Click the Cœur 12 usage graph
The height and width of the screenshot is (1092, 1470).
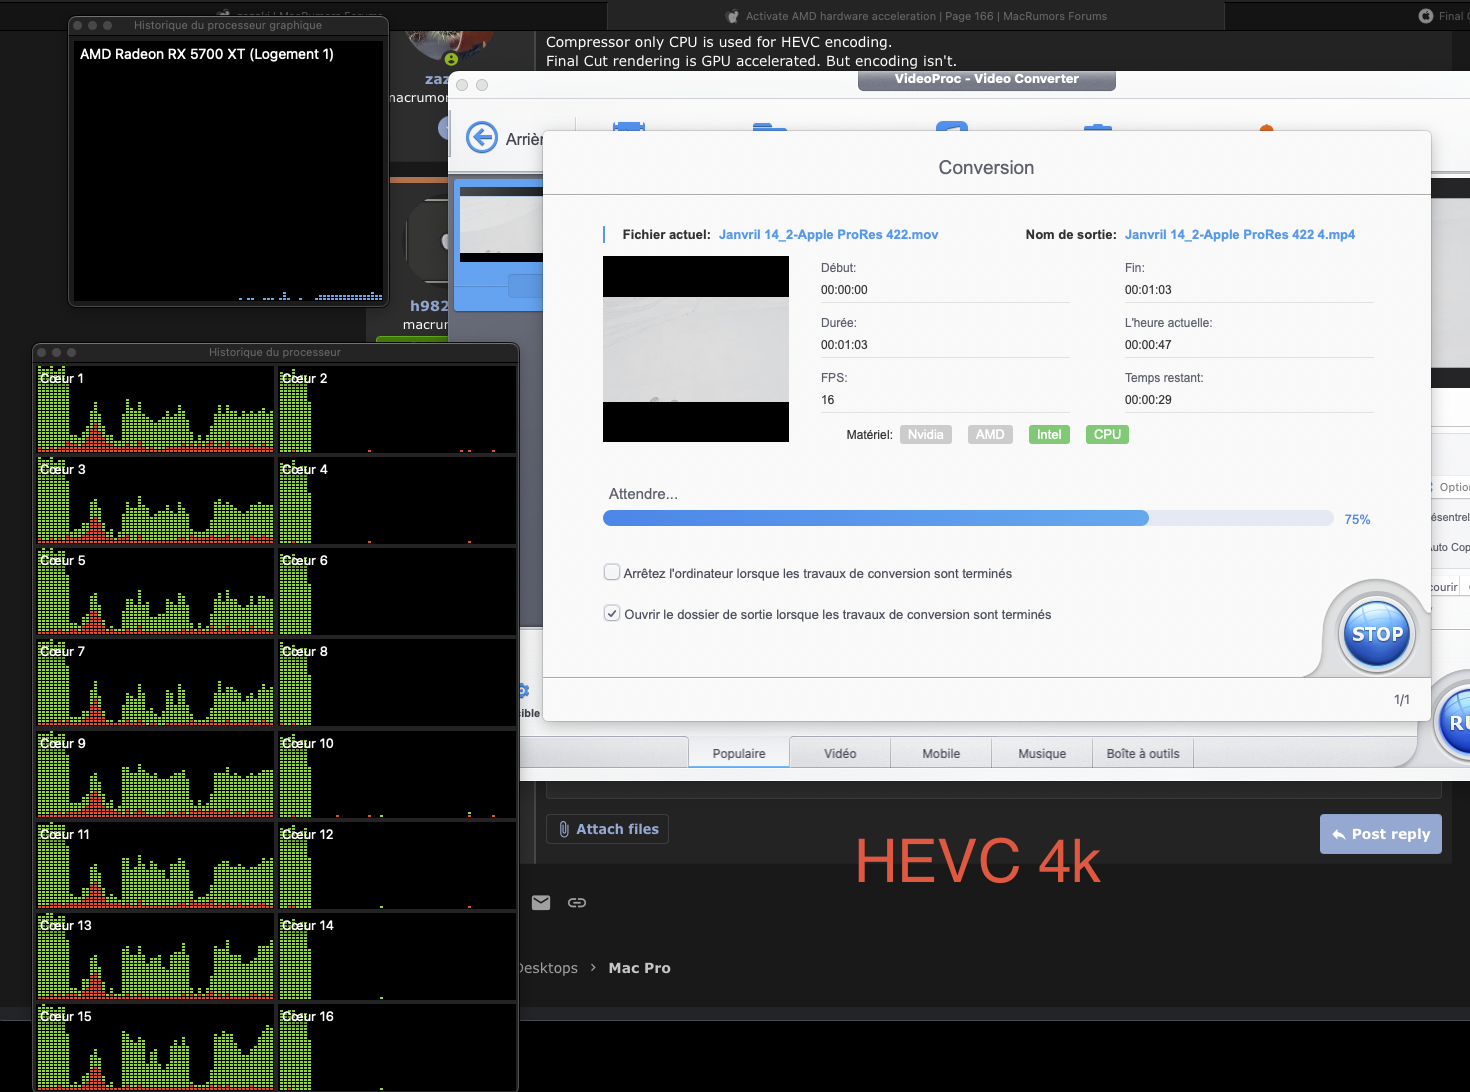click(x=397, y=865)
